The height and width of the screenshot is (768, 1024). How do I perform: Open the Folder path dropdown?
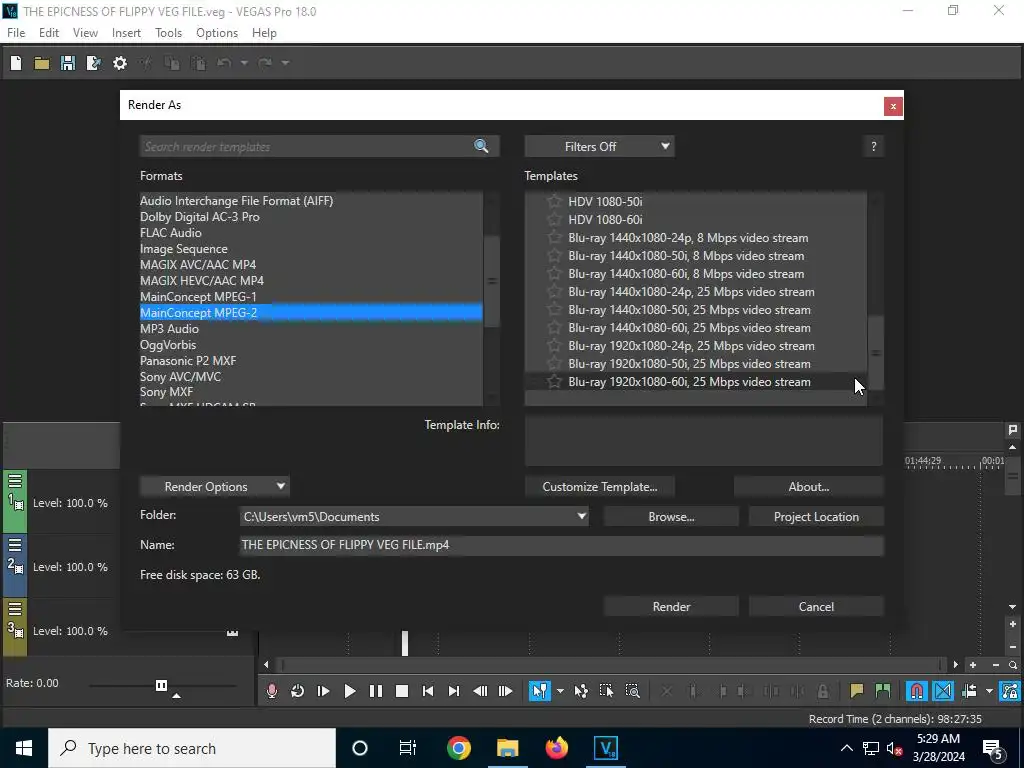point(581,517)
